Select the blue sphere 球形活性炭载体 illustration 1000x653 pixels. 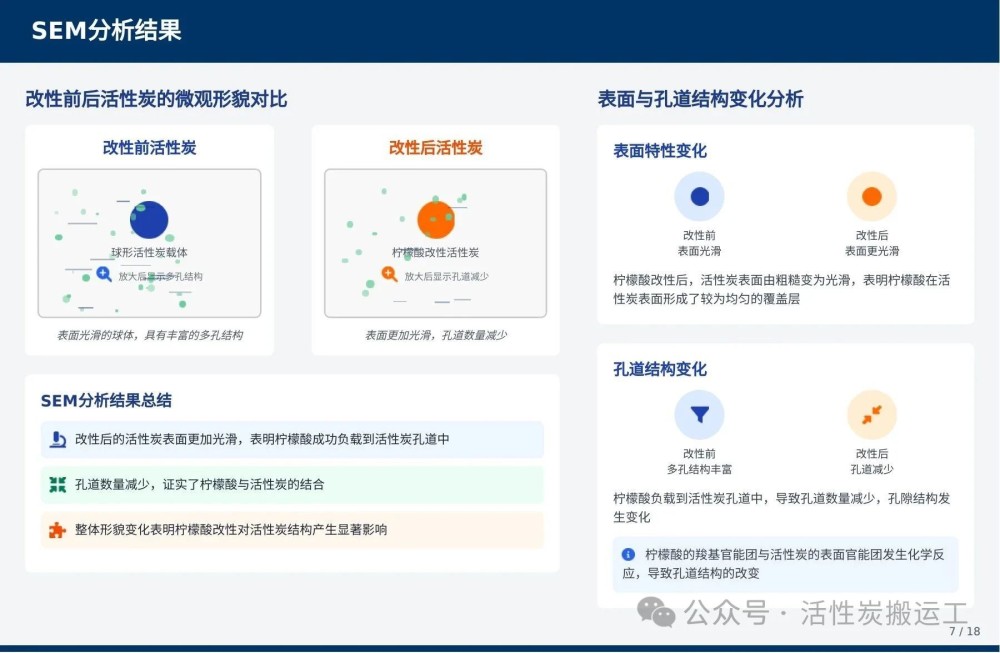tap(149, 220)
